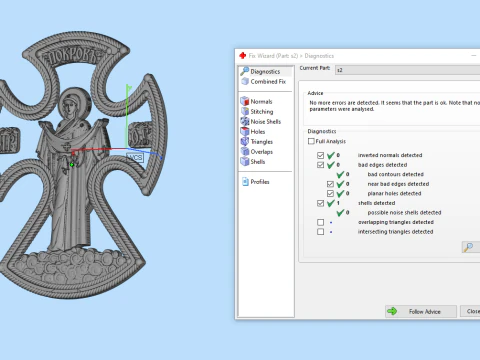Click the Holes icon
This screenshot has width=480, height=360.
[x=245, y=131]
